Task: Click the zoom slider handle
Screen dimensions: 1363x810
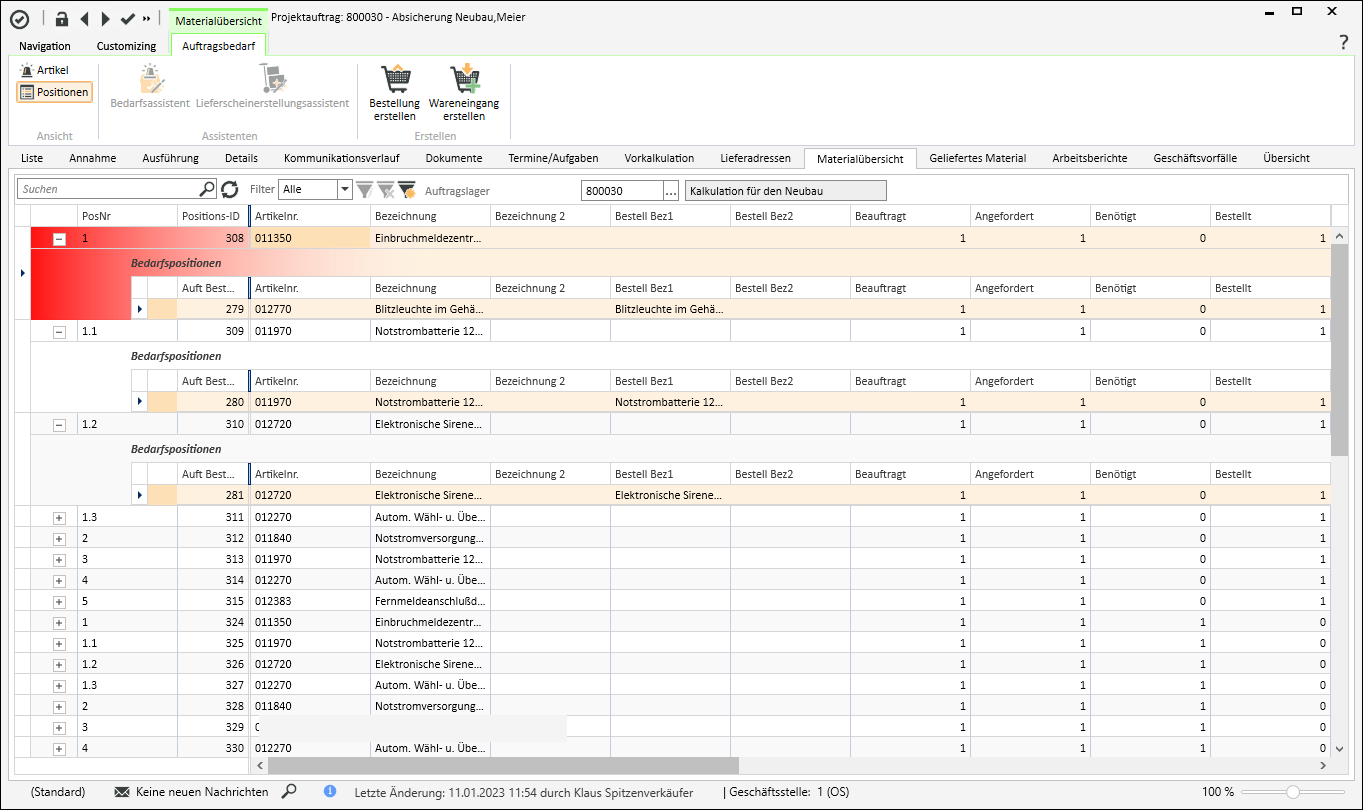Action: 1293,791
